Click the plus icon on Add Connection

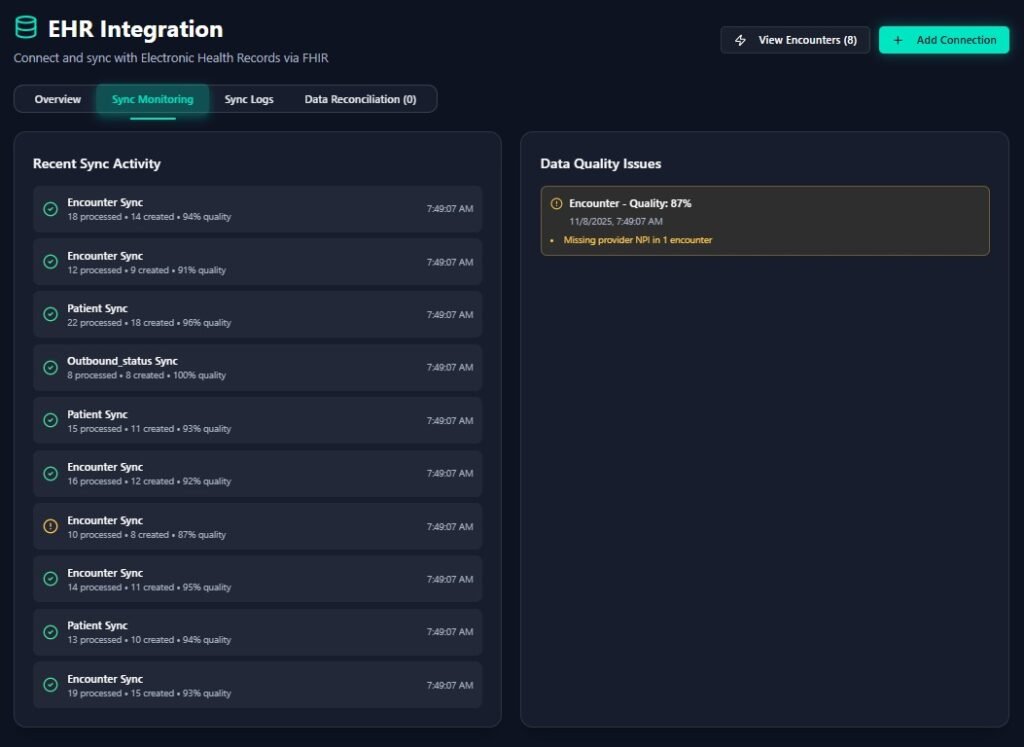[x=898, y=40]
